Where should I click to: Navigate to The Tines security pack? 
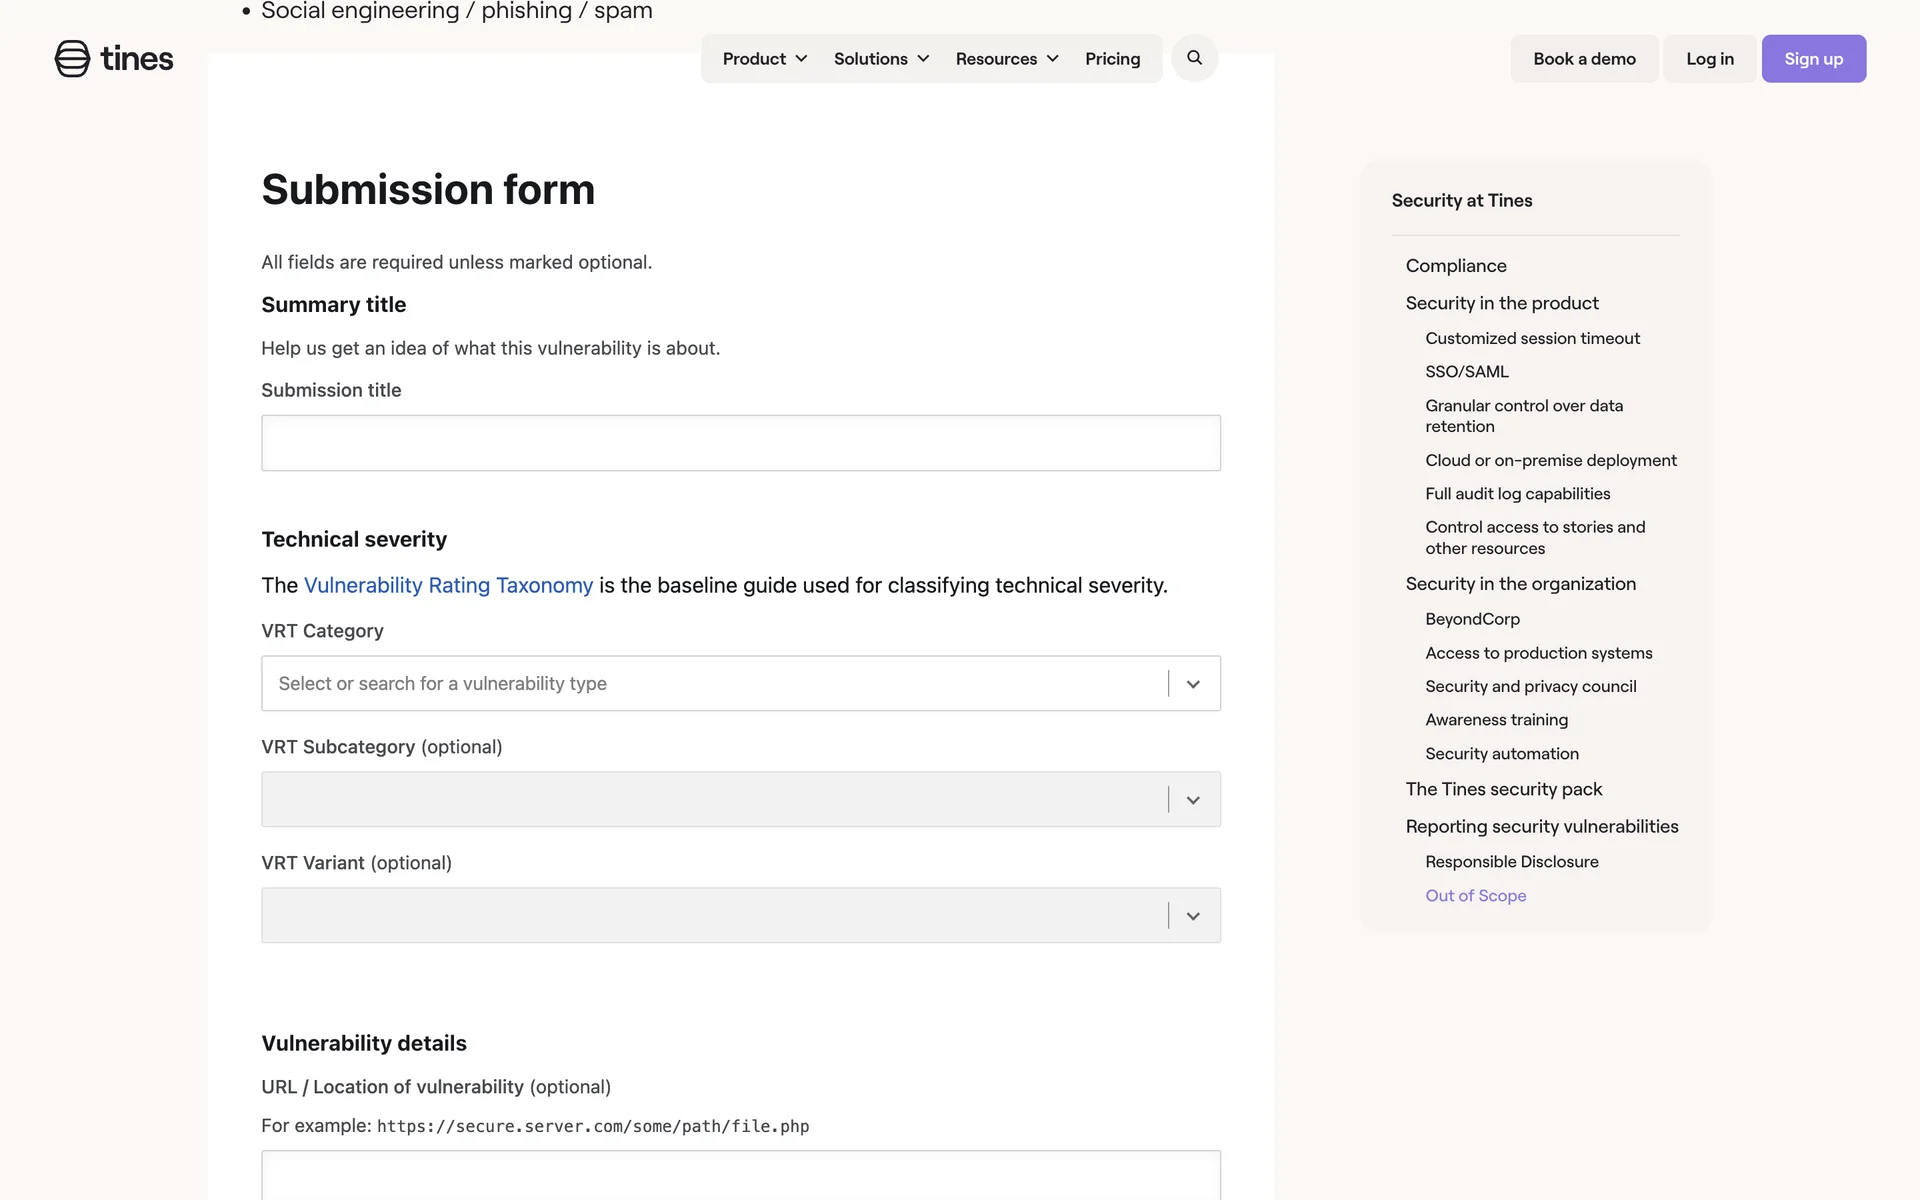click(1503, 789)
